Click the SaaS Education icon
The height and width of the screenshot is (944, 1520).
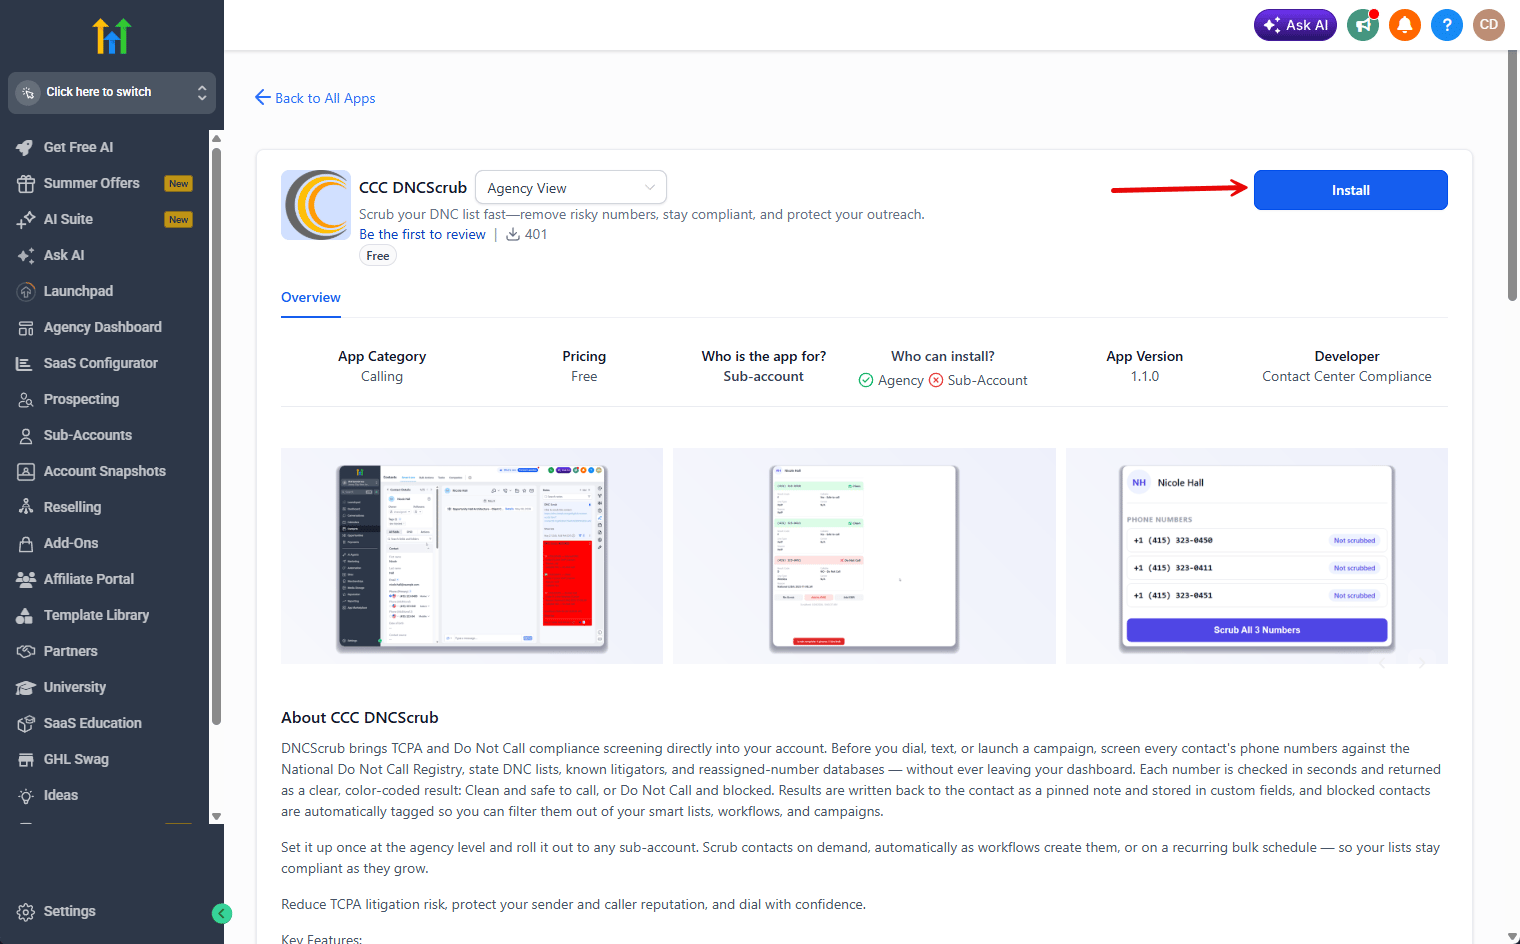[x=26, y=724]
